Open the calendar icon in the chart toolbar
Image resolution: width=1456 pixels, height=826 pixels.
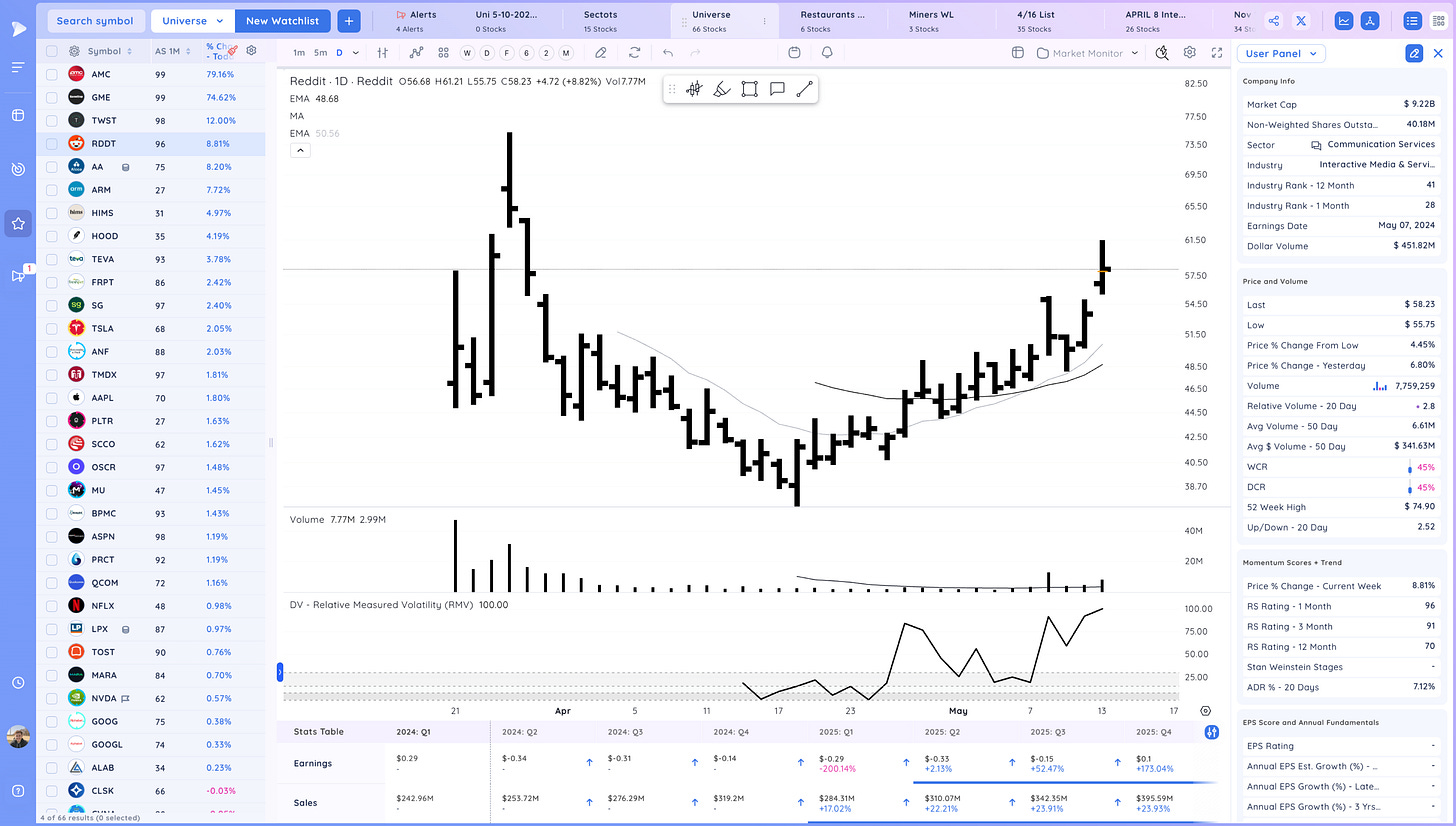794,53
